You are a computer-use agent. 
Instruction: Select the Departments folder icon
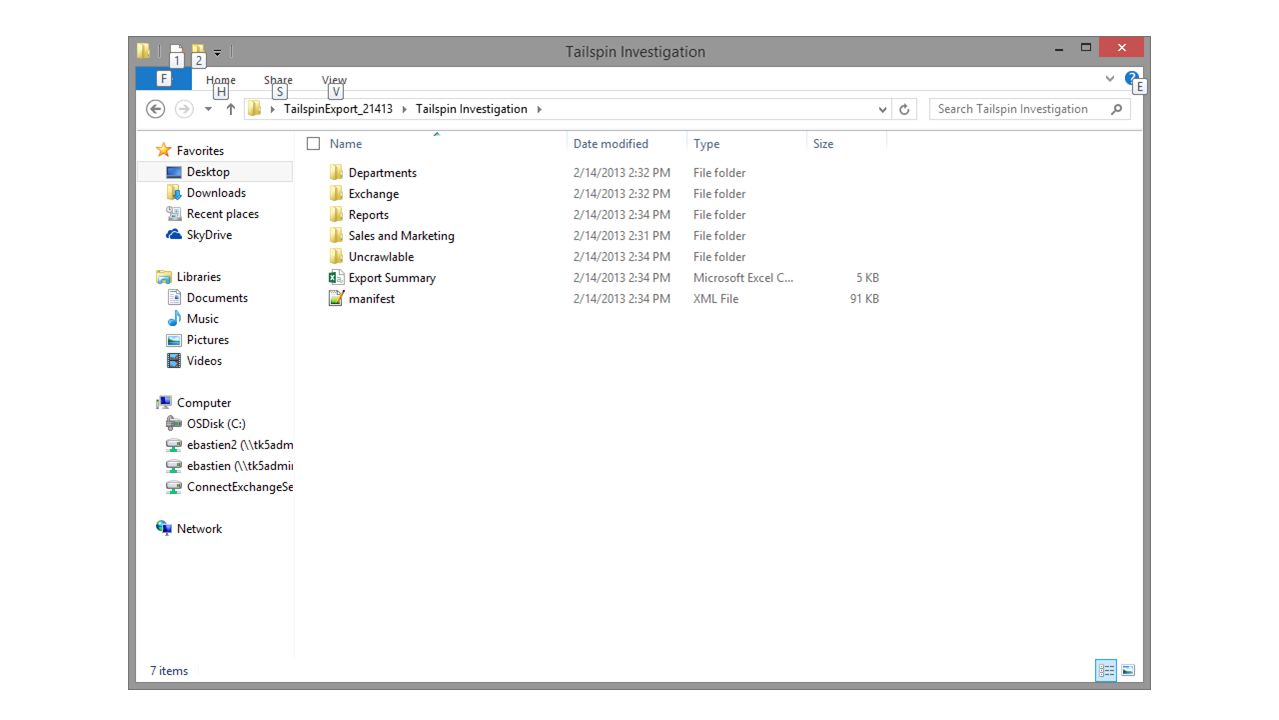click(337, 173)
